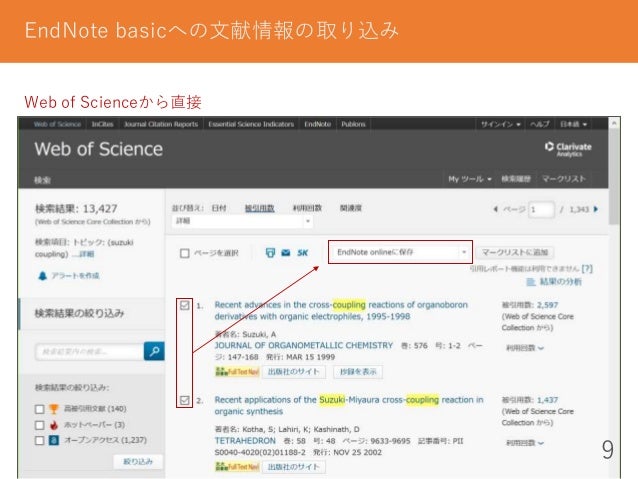This screenshot has height=479, width=638.
Task: Open the help menu item
Action: [x=540, y=124]
